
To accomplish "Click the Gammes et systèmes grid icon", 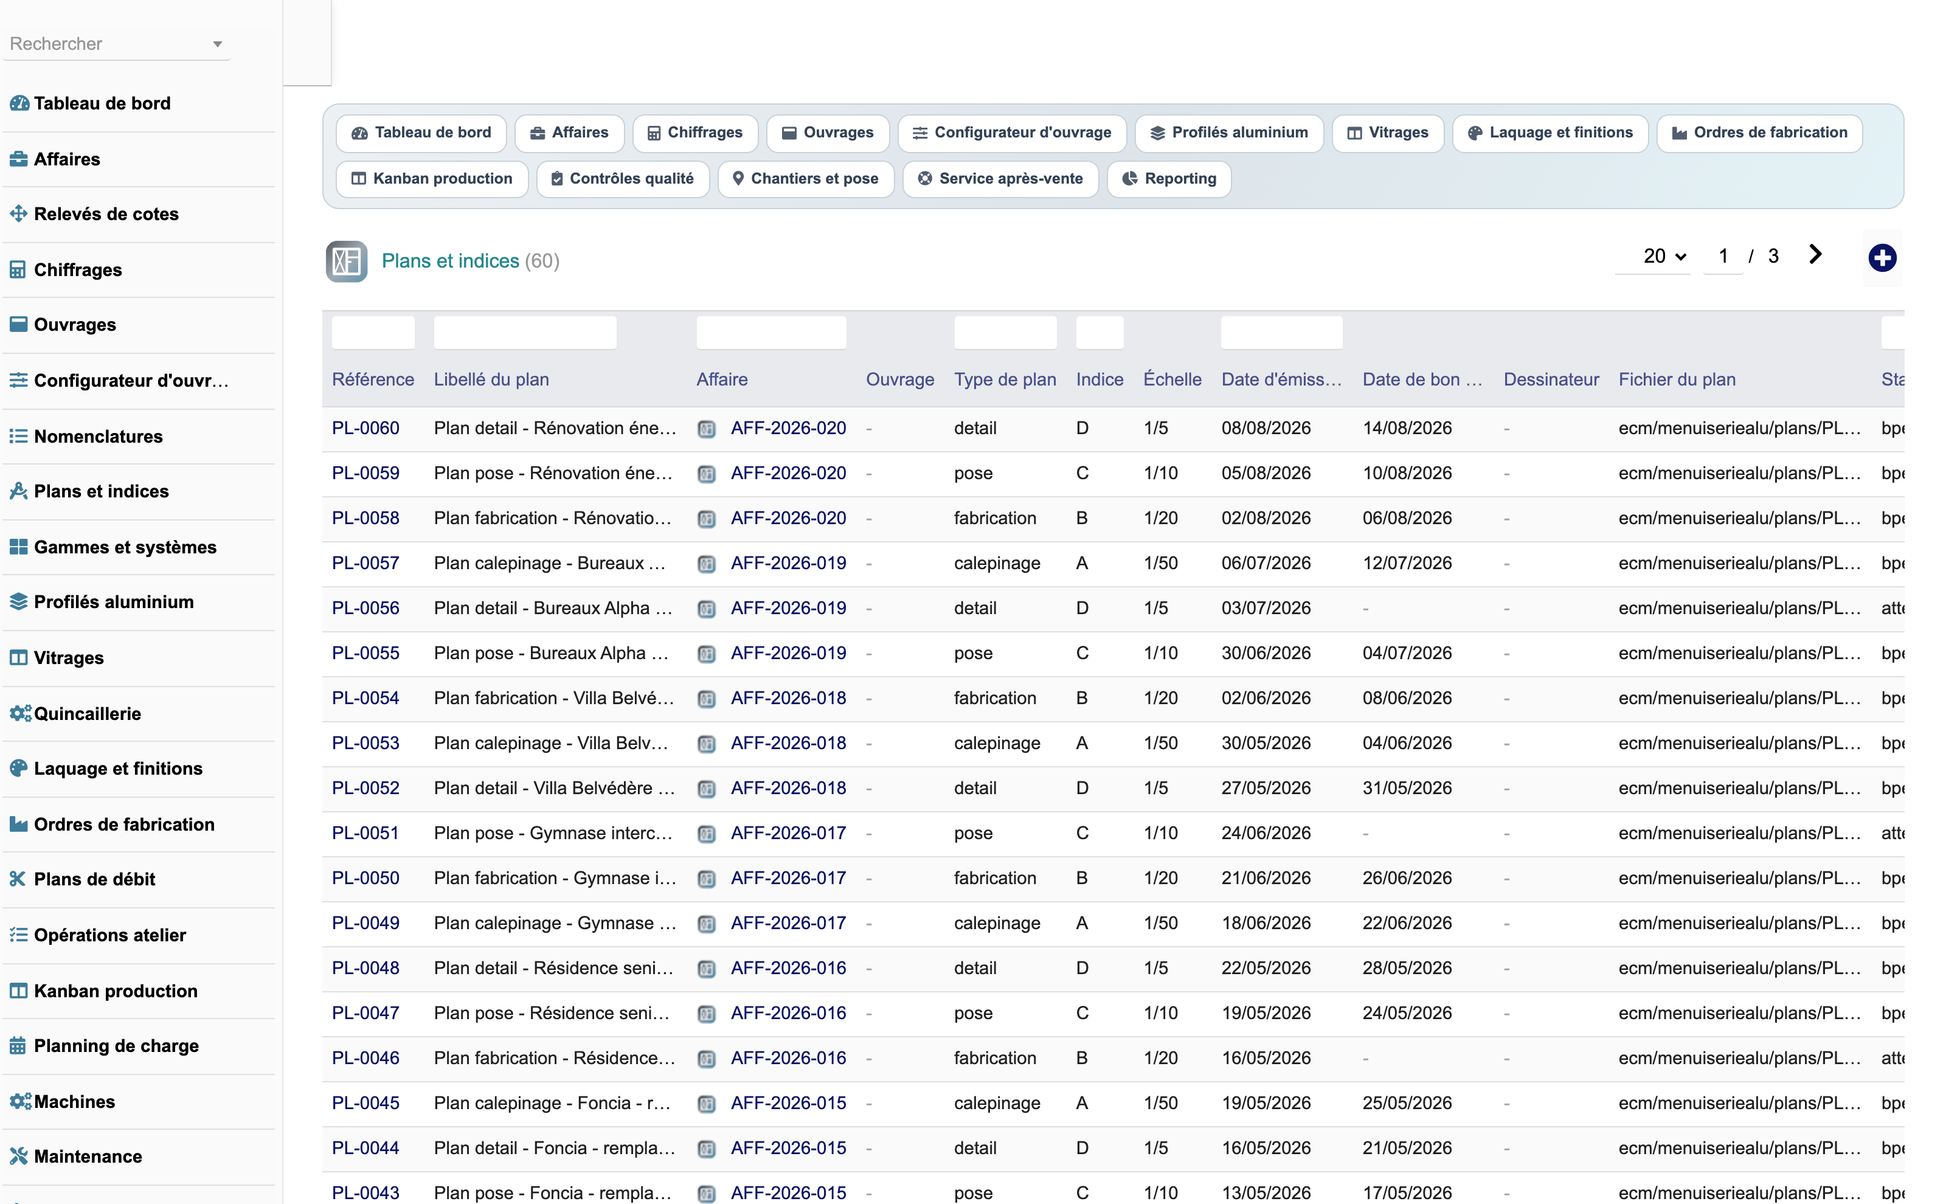I will click(x=19, y=547).
